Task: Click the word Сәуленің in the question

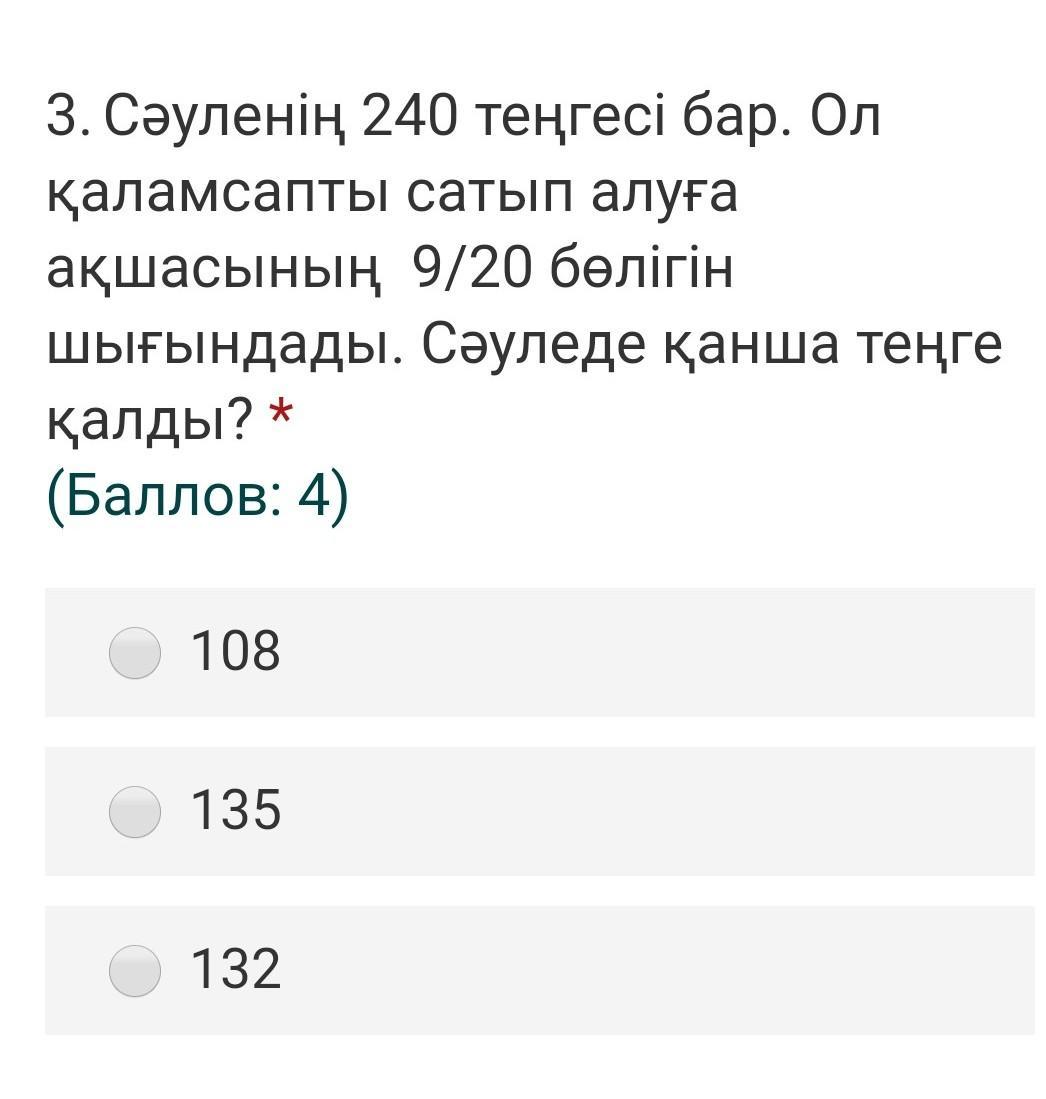Action: (224, 118)
